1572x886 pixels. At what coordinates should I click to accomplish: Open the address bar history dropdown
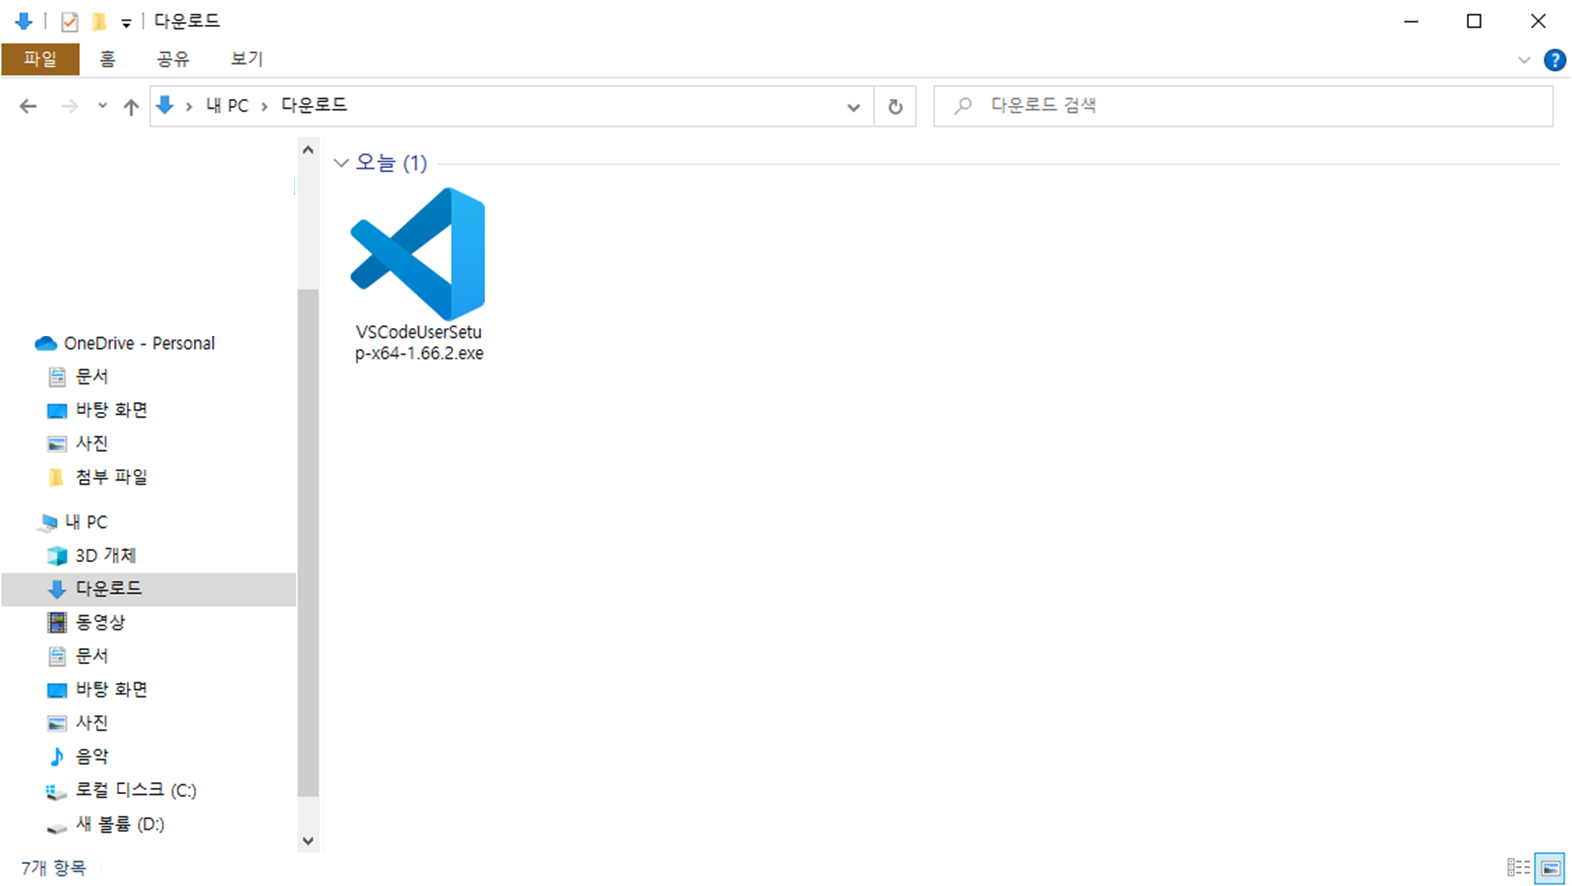853,107
